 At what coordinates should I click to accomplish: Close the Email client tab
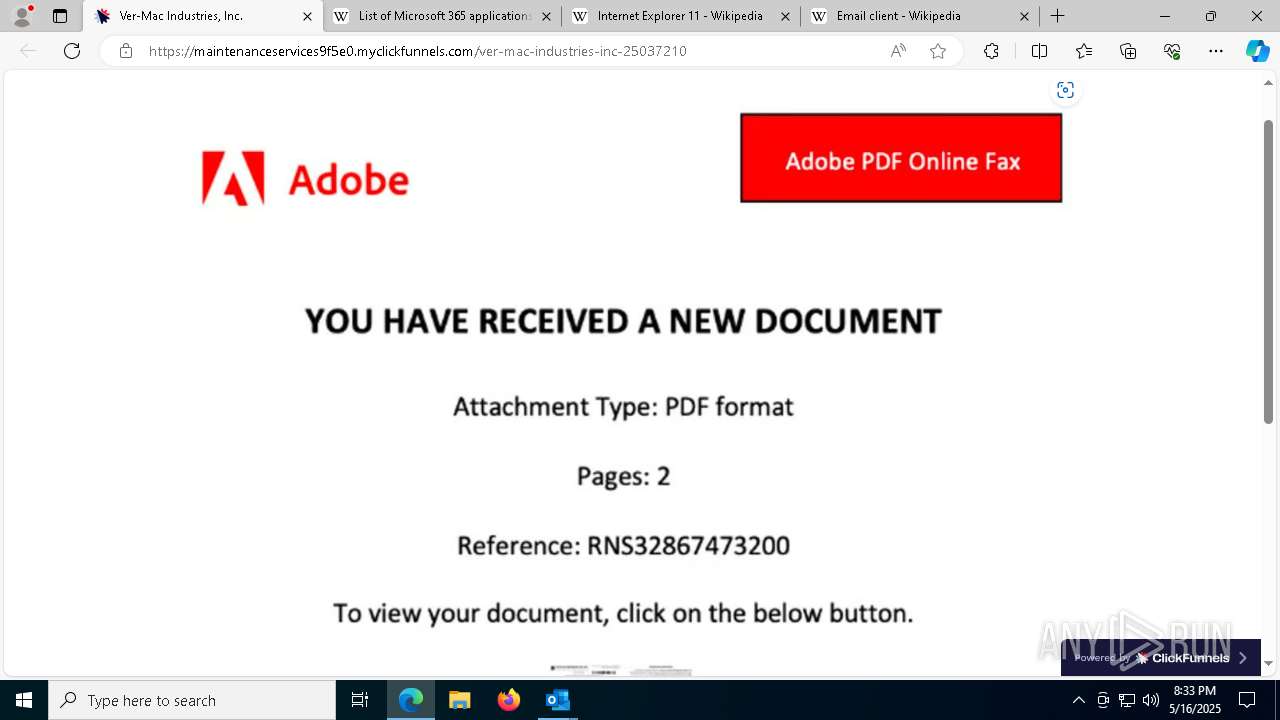1024,16
